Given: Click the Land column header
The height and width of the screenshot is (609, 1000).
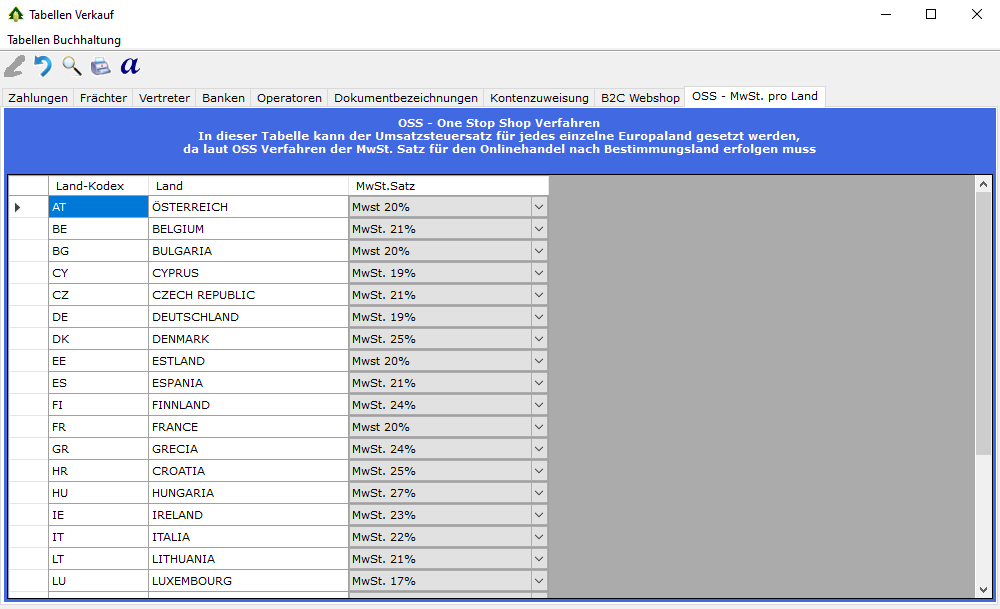Looking at the screenshot, I should [248, 186].
